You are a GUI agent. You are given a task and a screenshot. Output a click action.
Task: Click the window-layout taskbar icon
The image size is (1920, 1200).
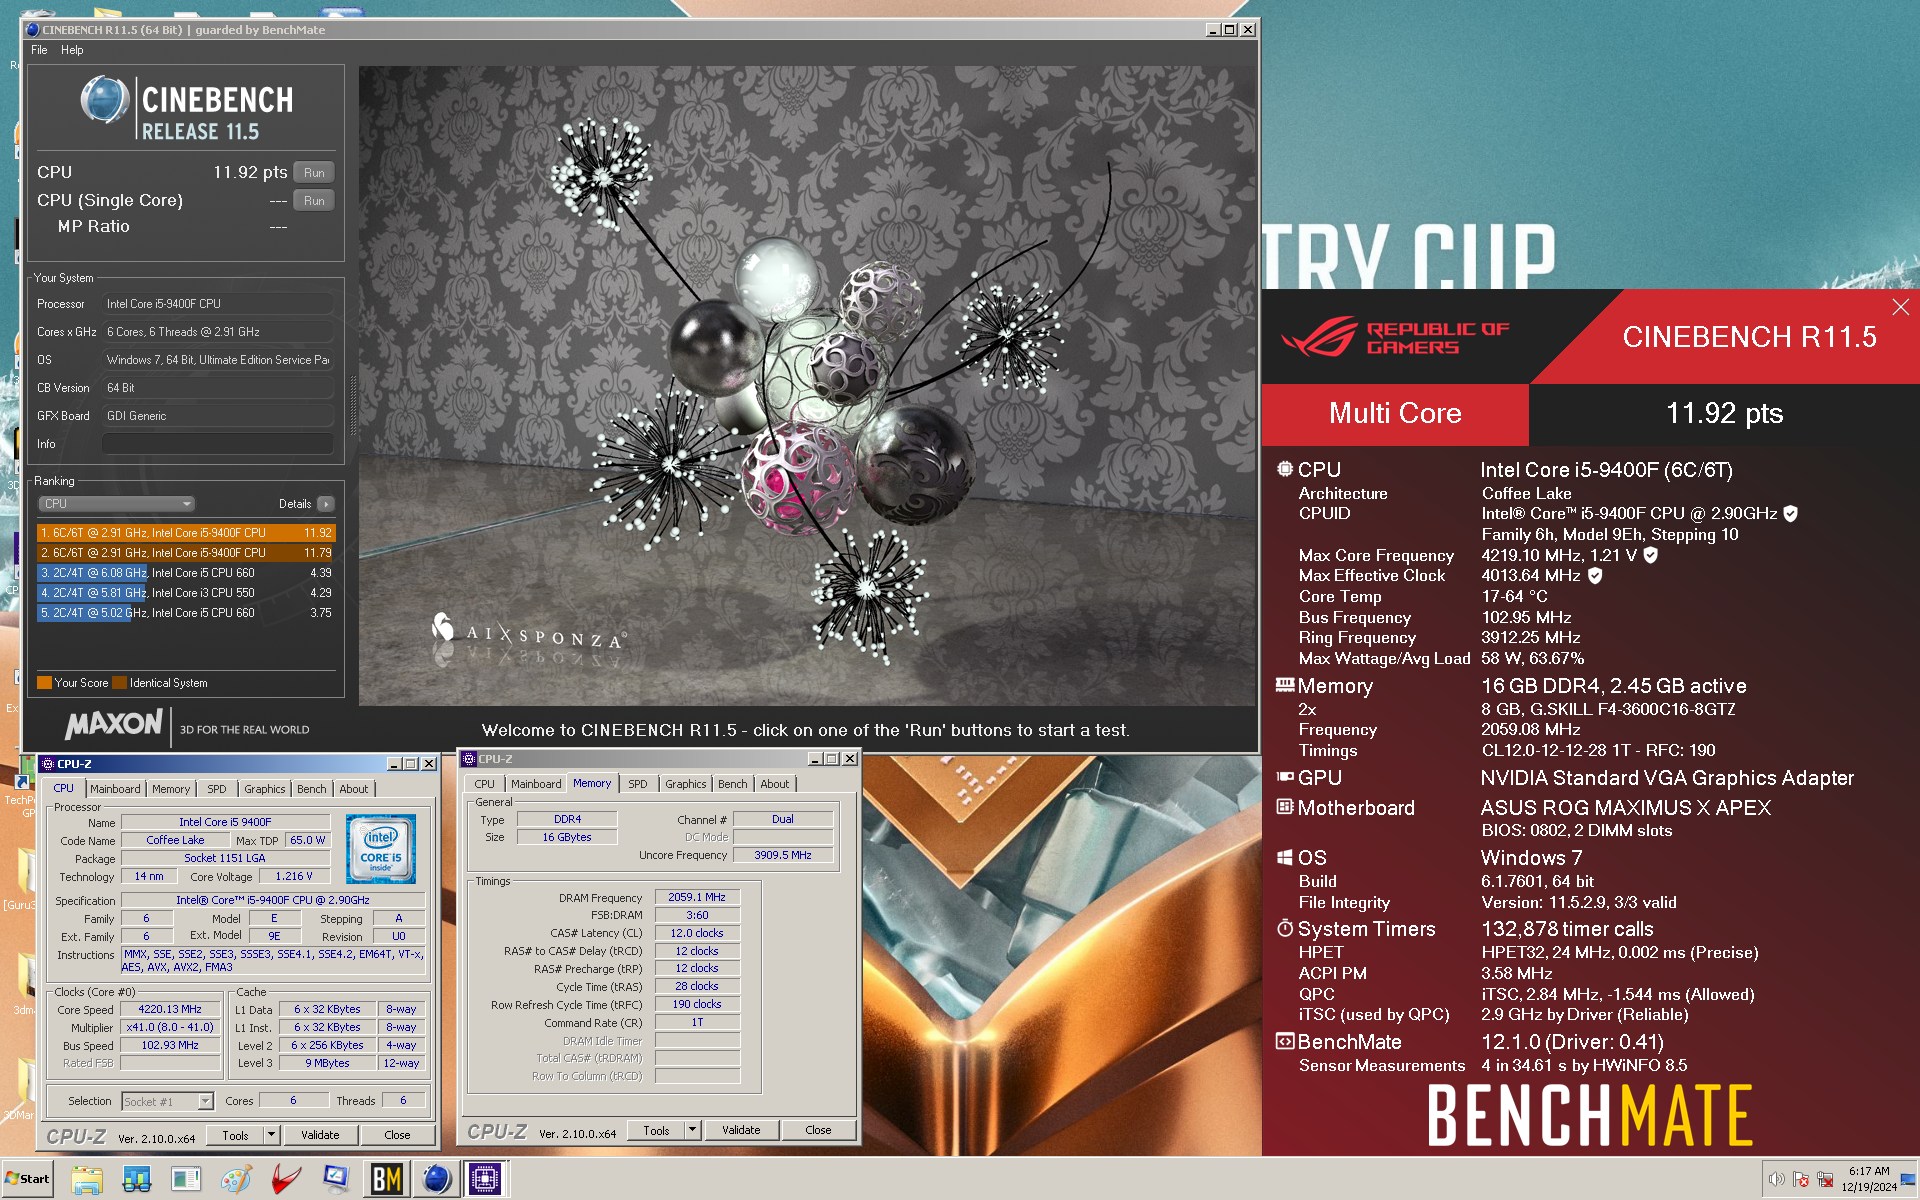click(186, 1180)
